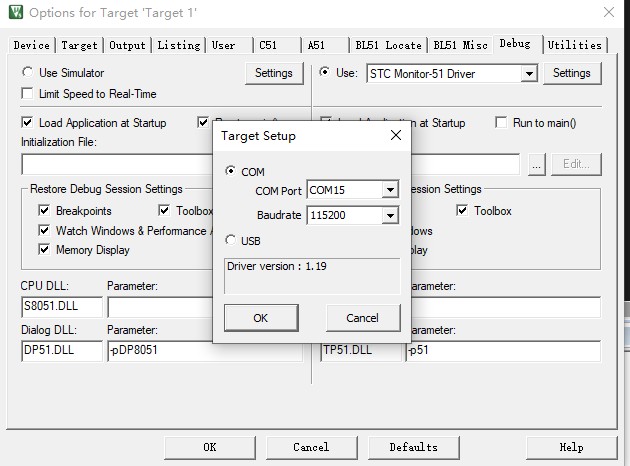Select the Debug tab
Screen dimensions: 630x466
pyautogui.click(x=518, y=43)
